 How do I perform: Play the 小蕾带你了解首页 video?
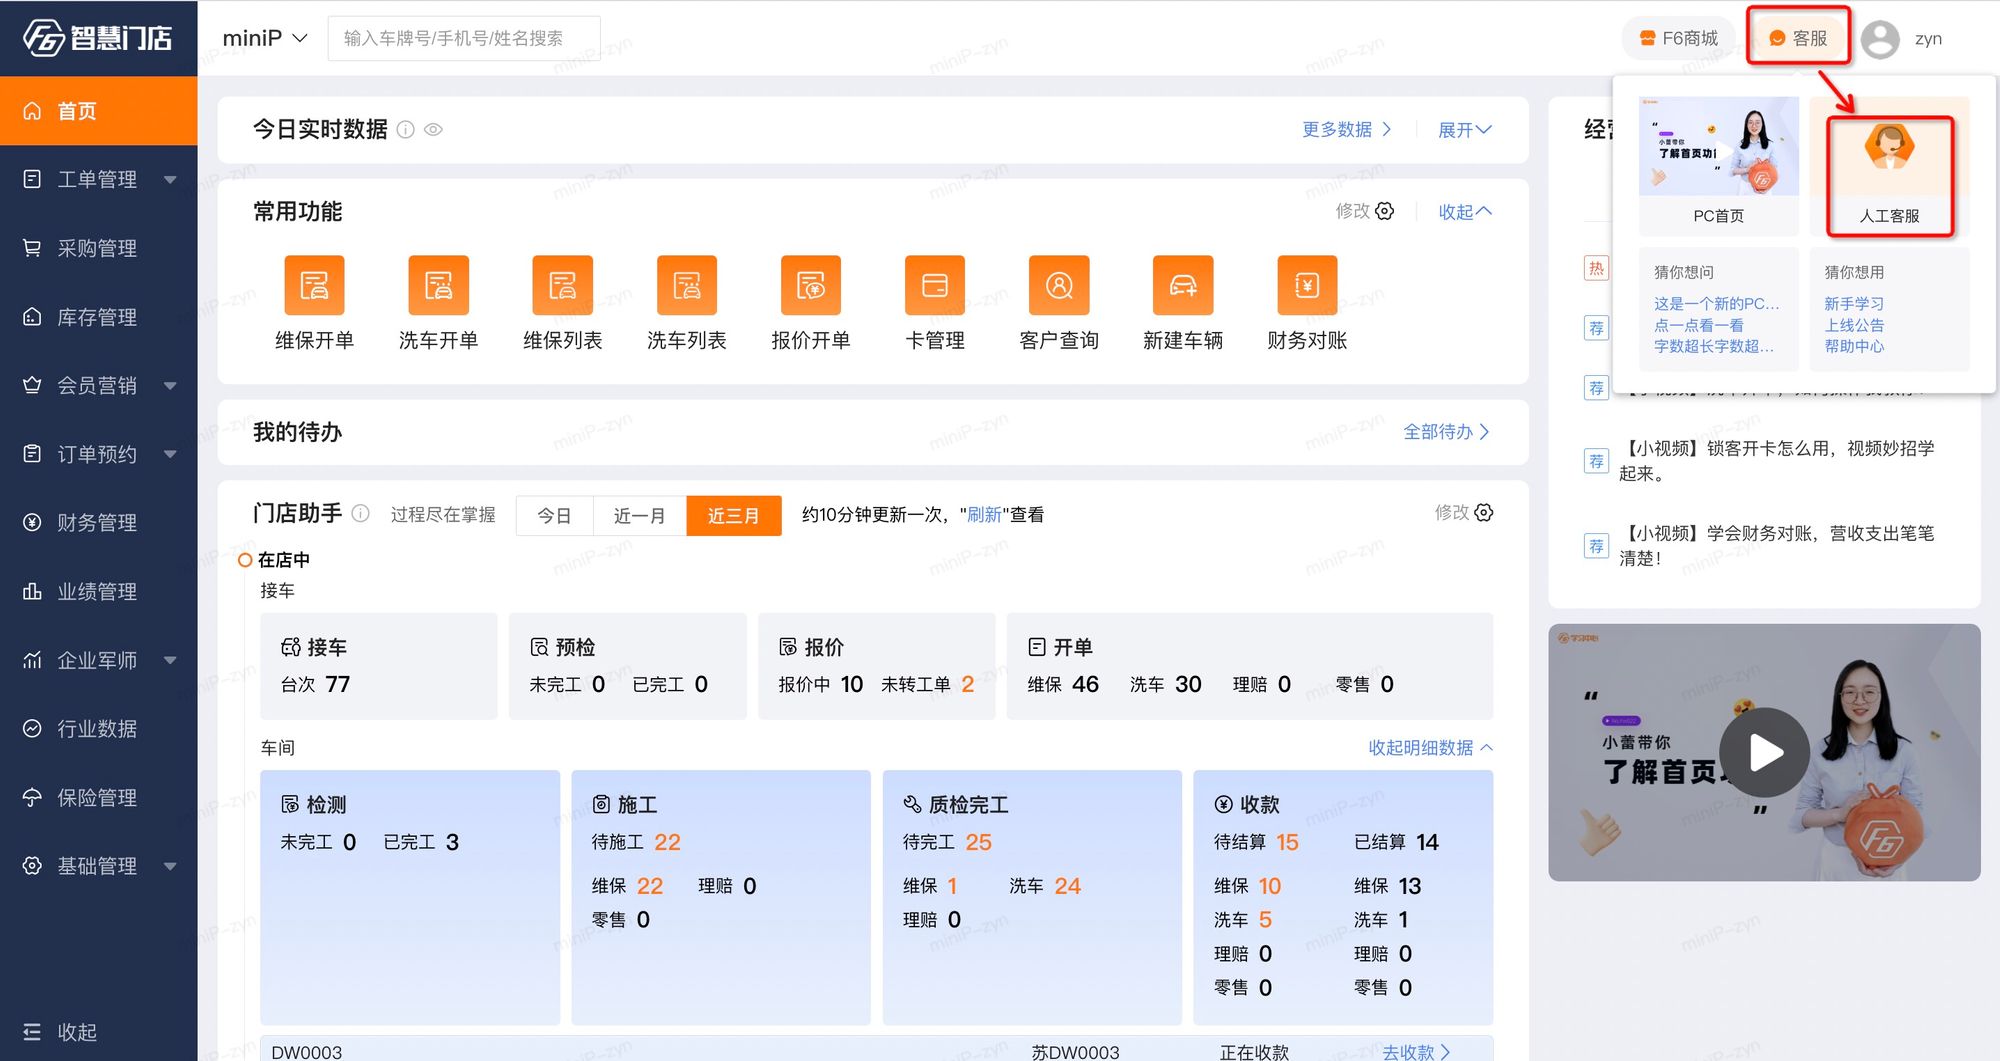coord(1764,752)
